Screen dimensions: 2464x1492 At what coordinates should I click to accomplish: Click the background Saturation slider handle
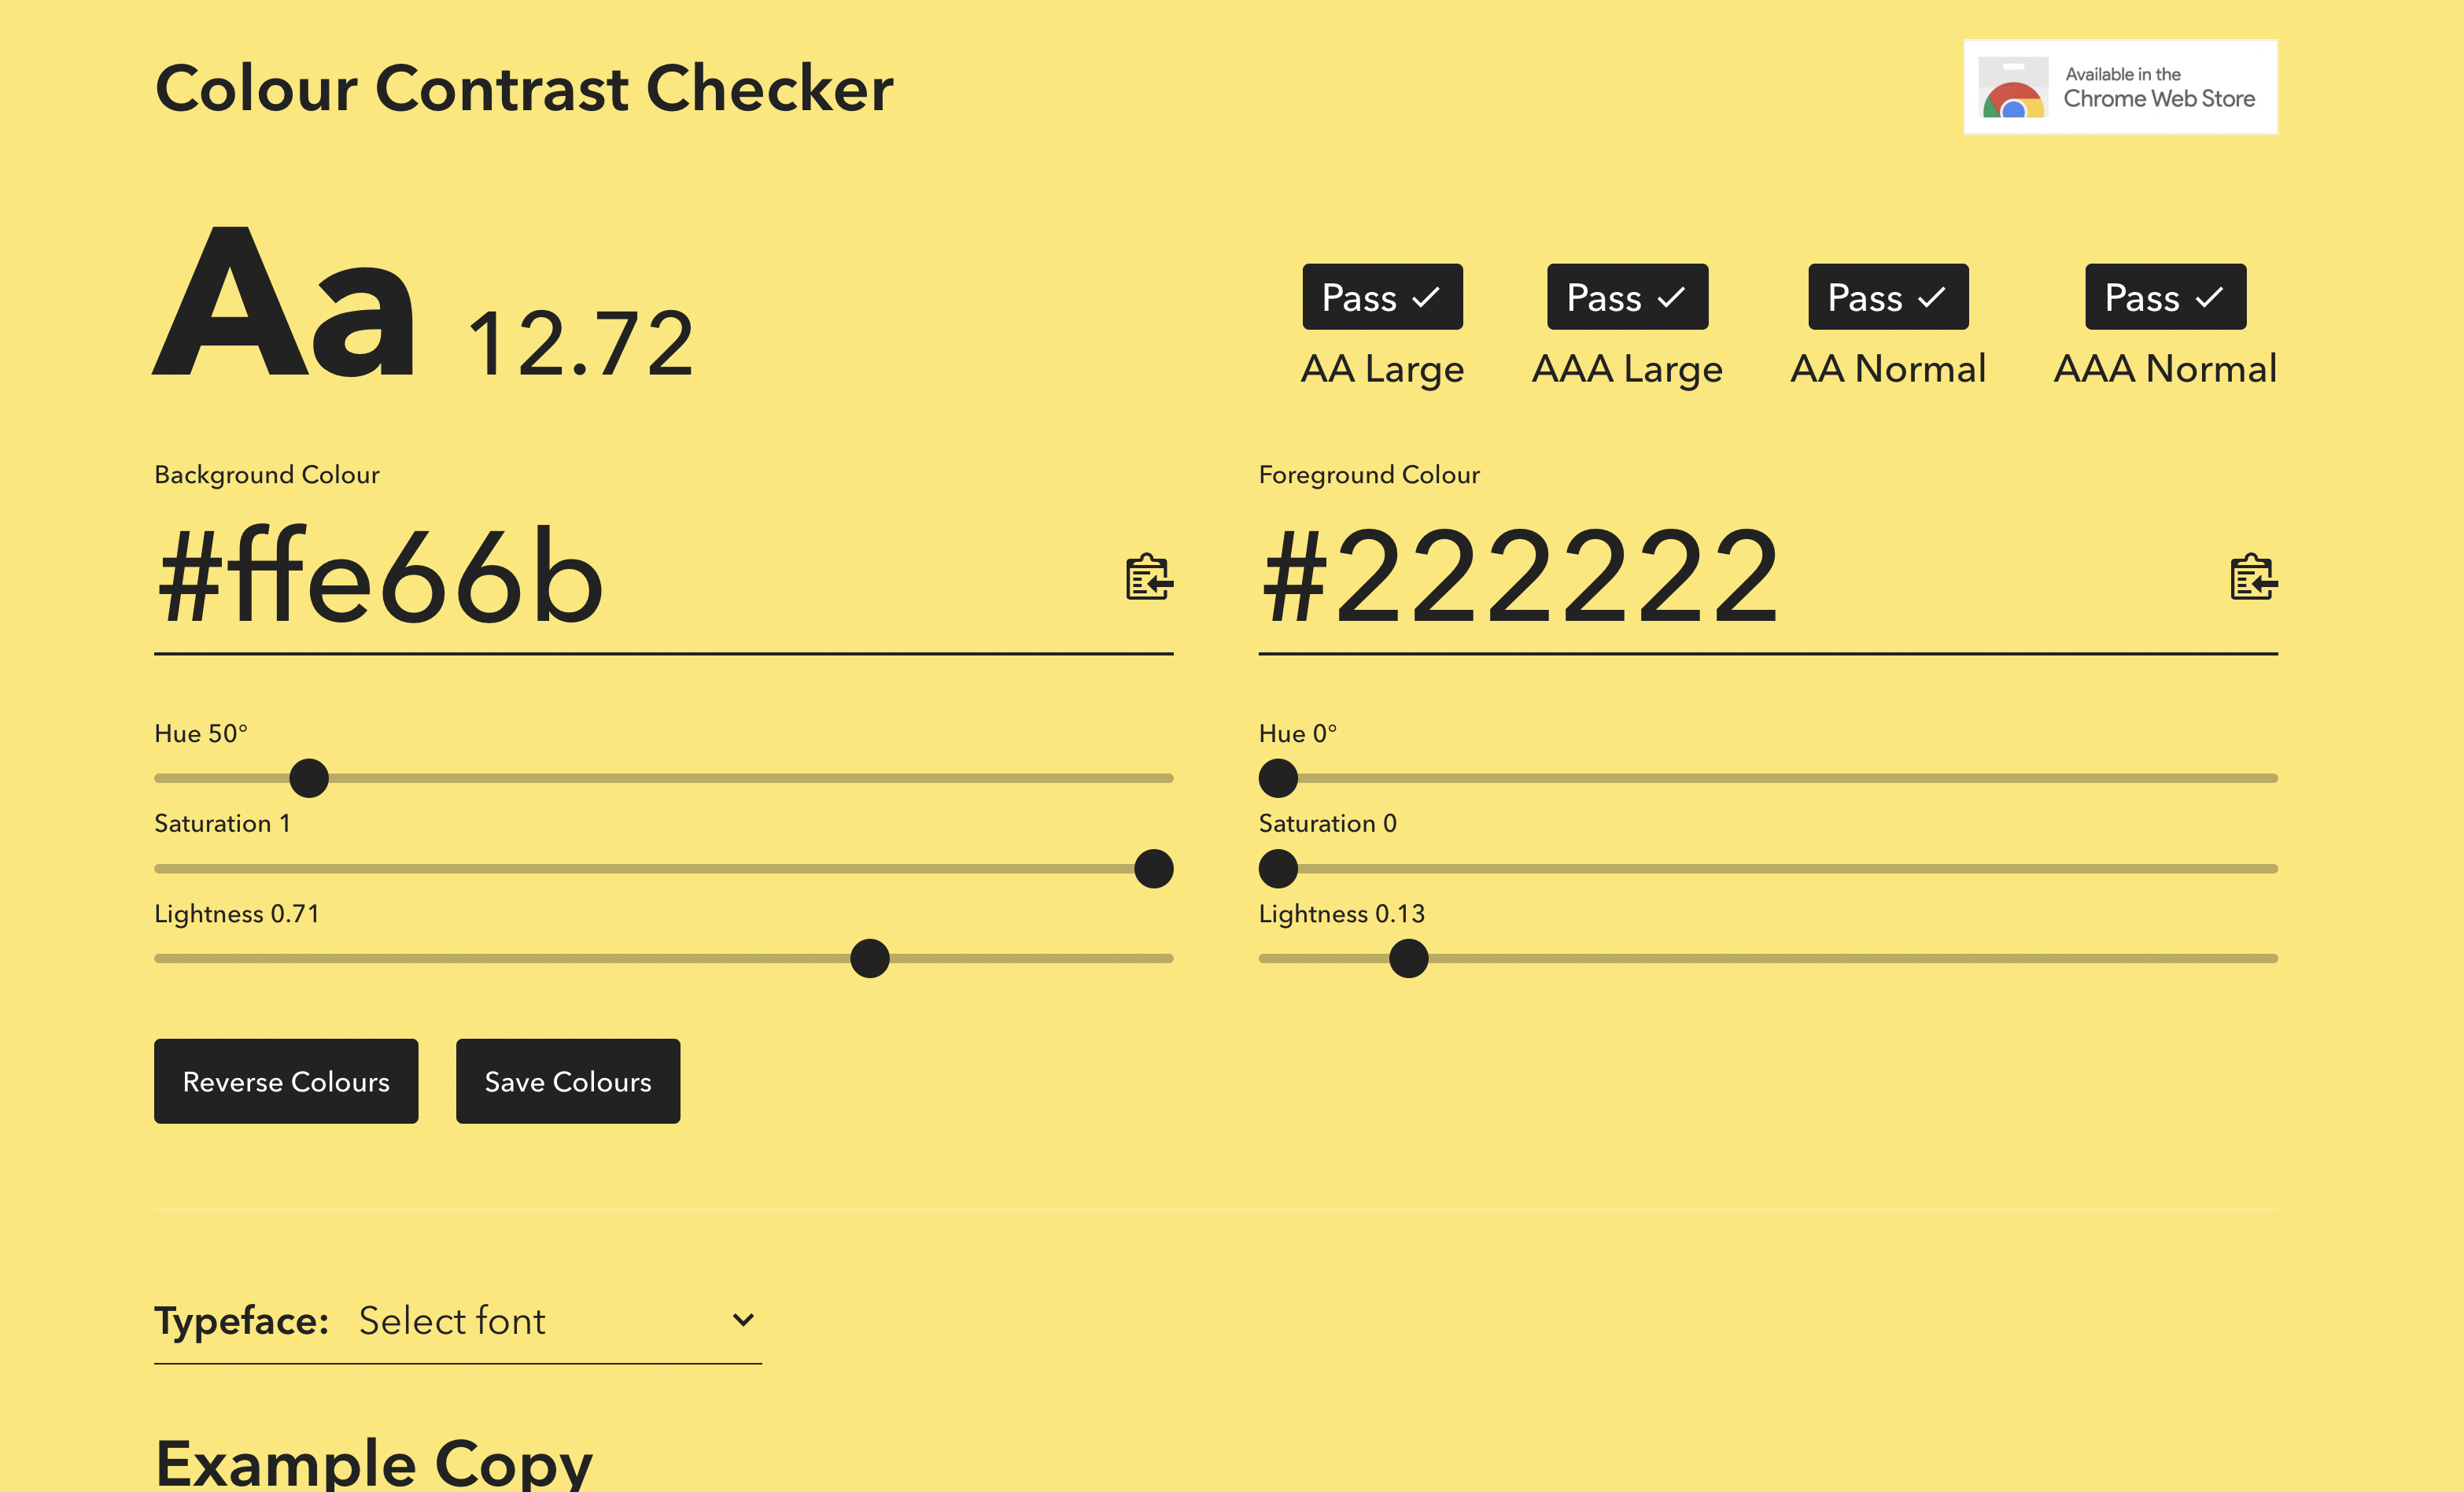[1153, 869]
